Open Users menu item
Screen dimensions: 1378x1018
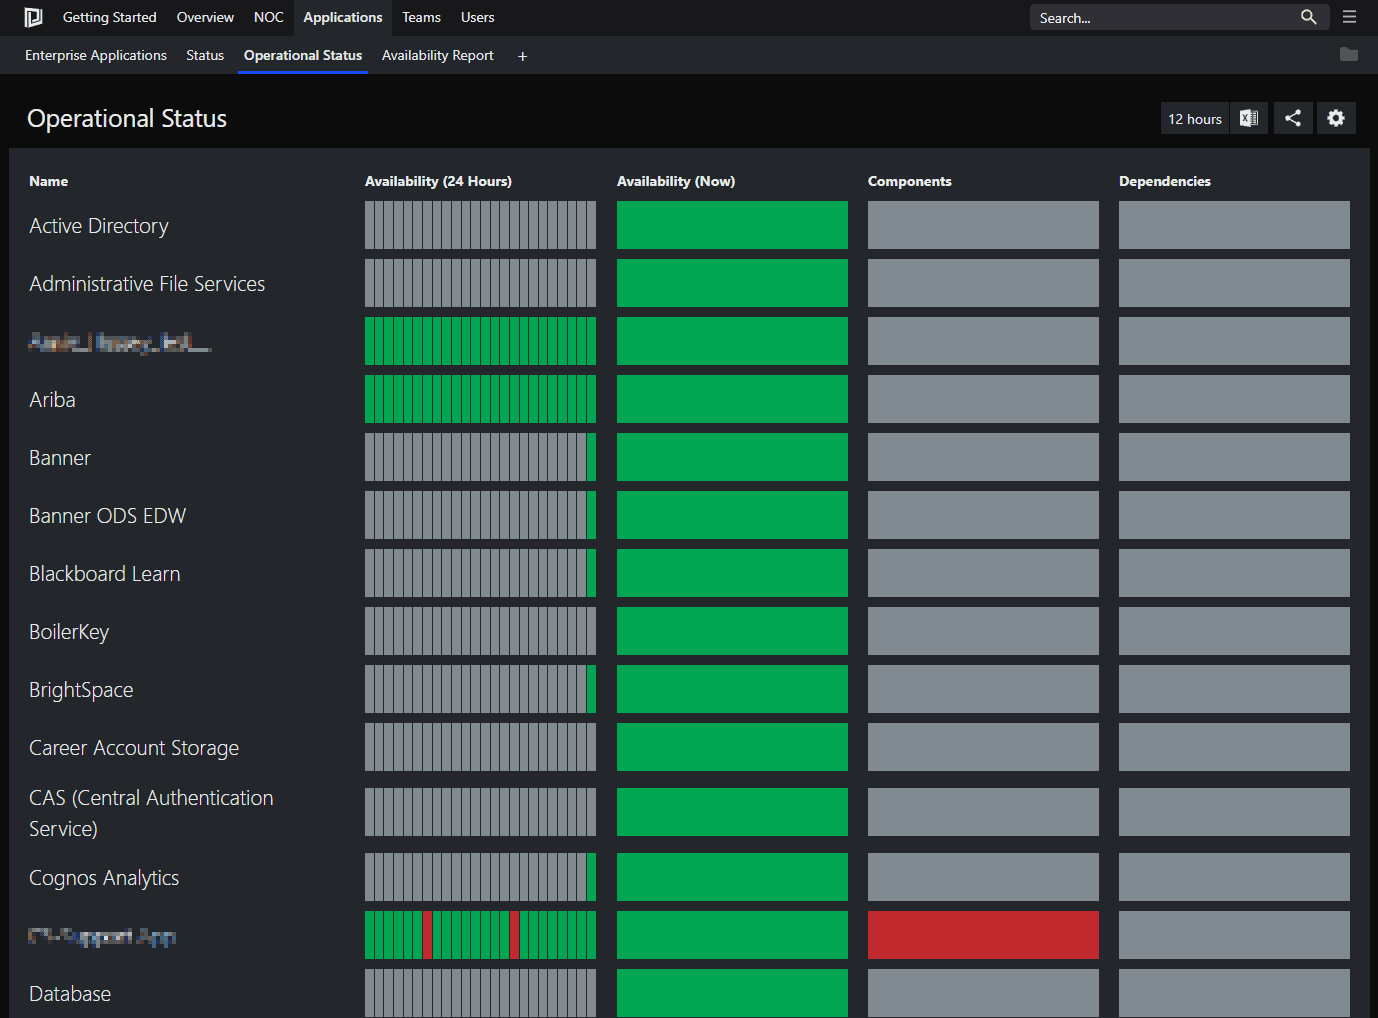click(x=477, y=17)
